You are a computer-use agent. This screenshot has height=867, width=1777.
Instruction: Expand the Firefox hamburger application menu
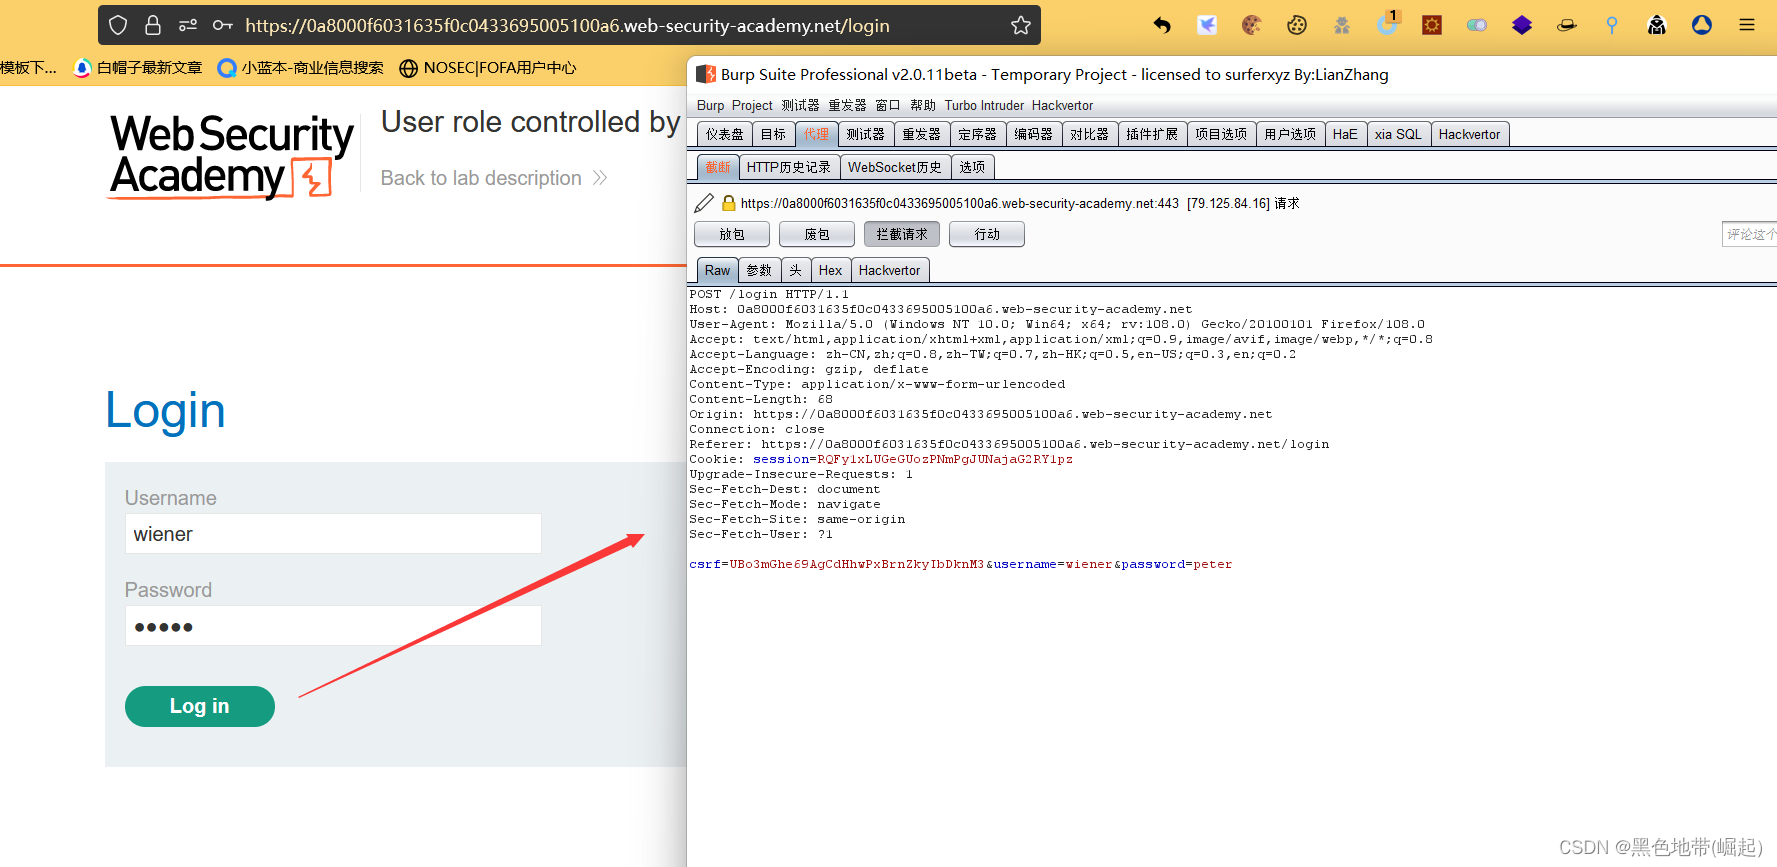click(x=1746, y=26)
